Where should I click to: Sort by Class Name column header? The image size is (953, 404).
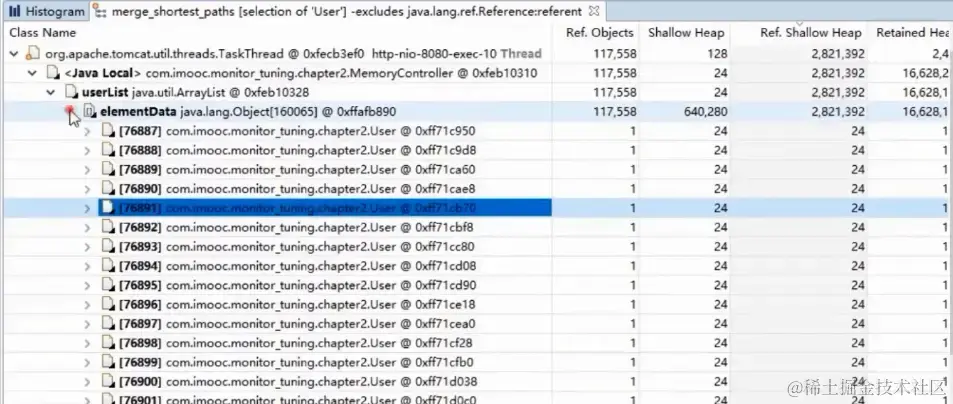43,32
